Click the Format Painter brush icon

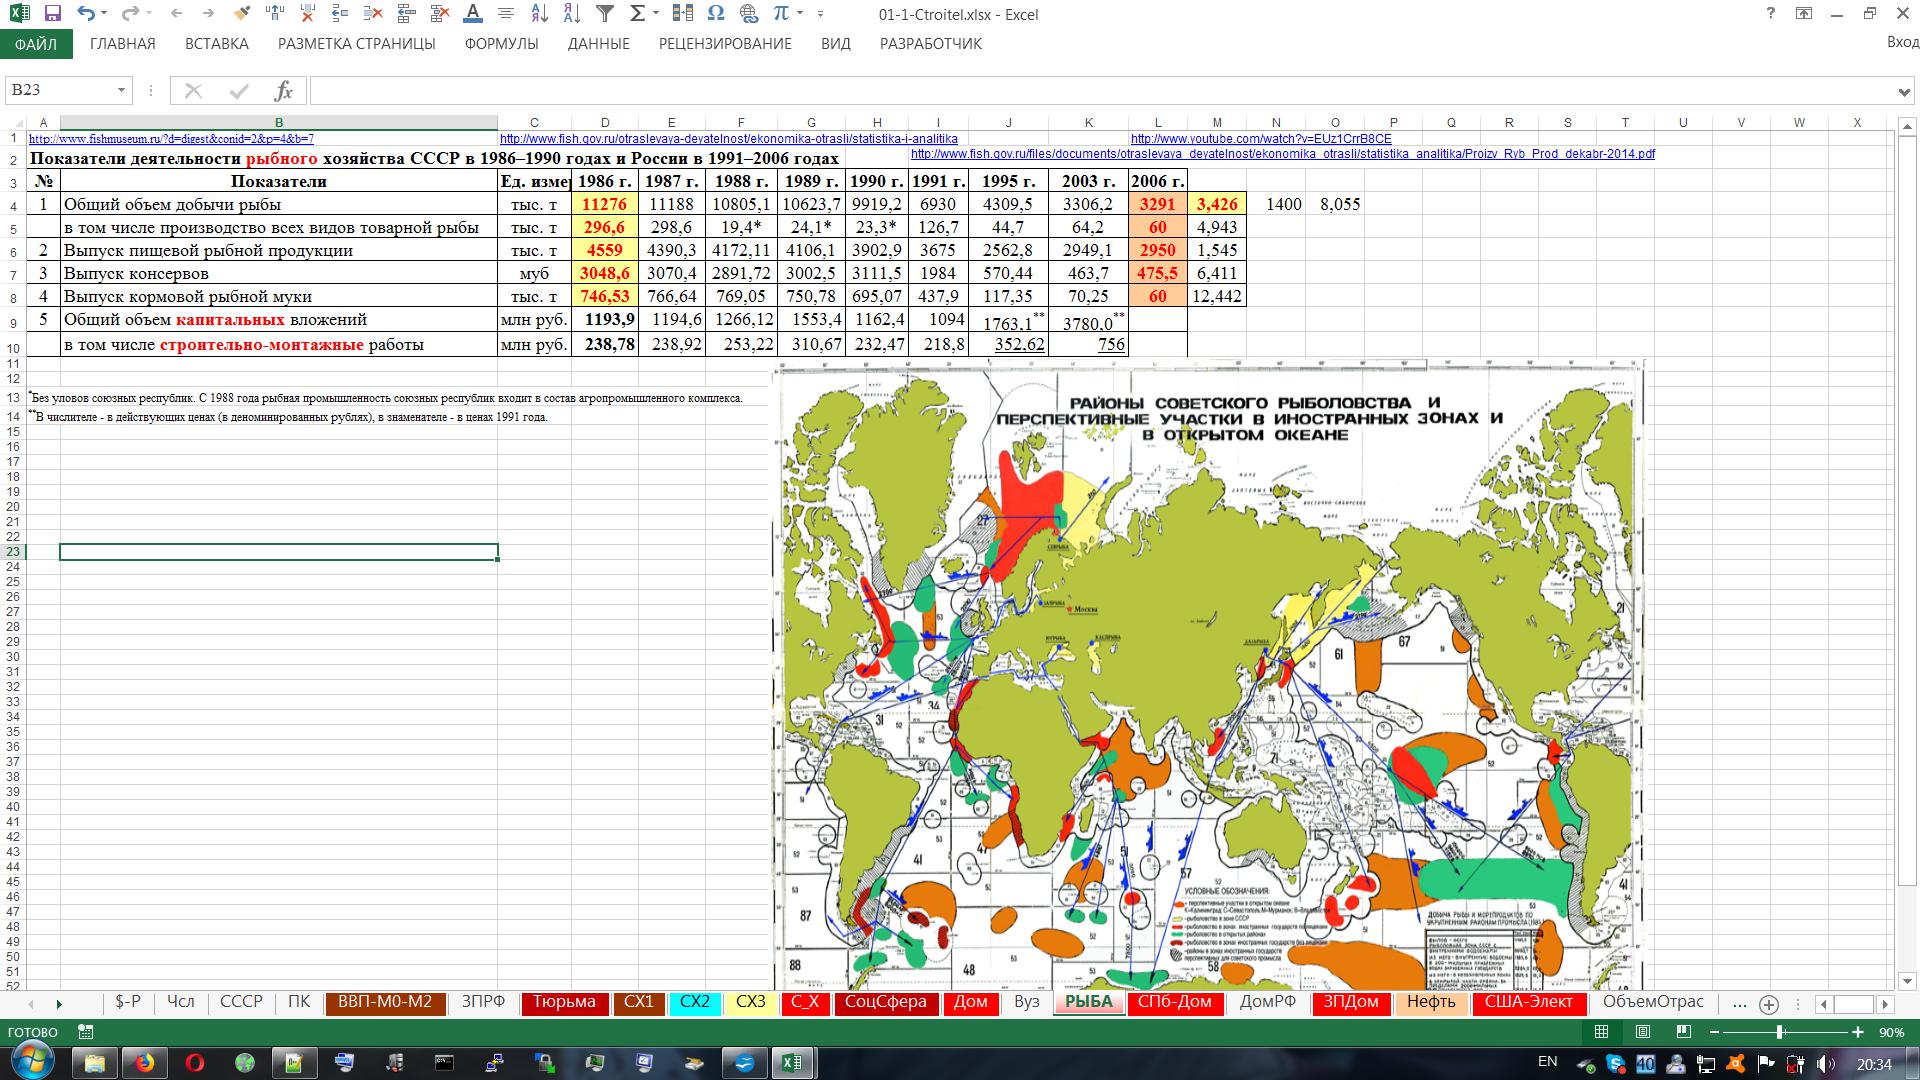pos(241,14)
